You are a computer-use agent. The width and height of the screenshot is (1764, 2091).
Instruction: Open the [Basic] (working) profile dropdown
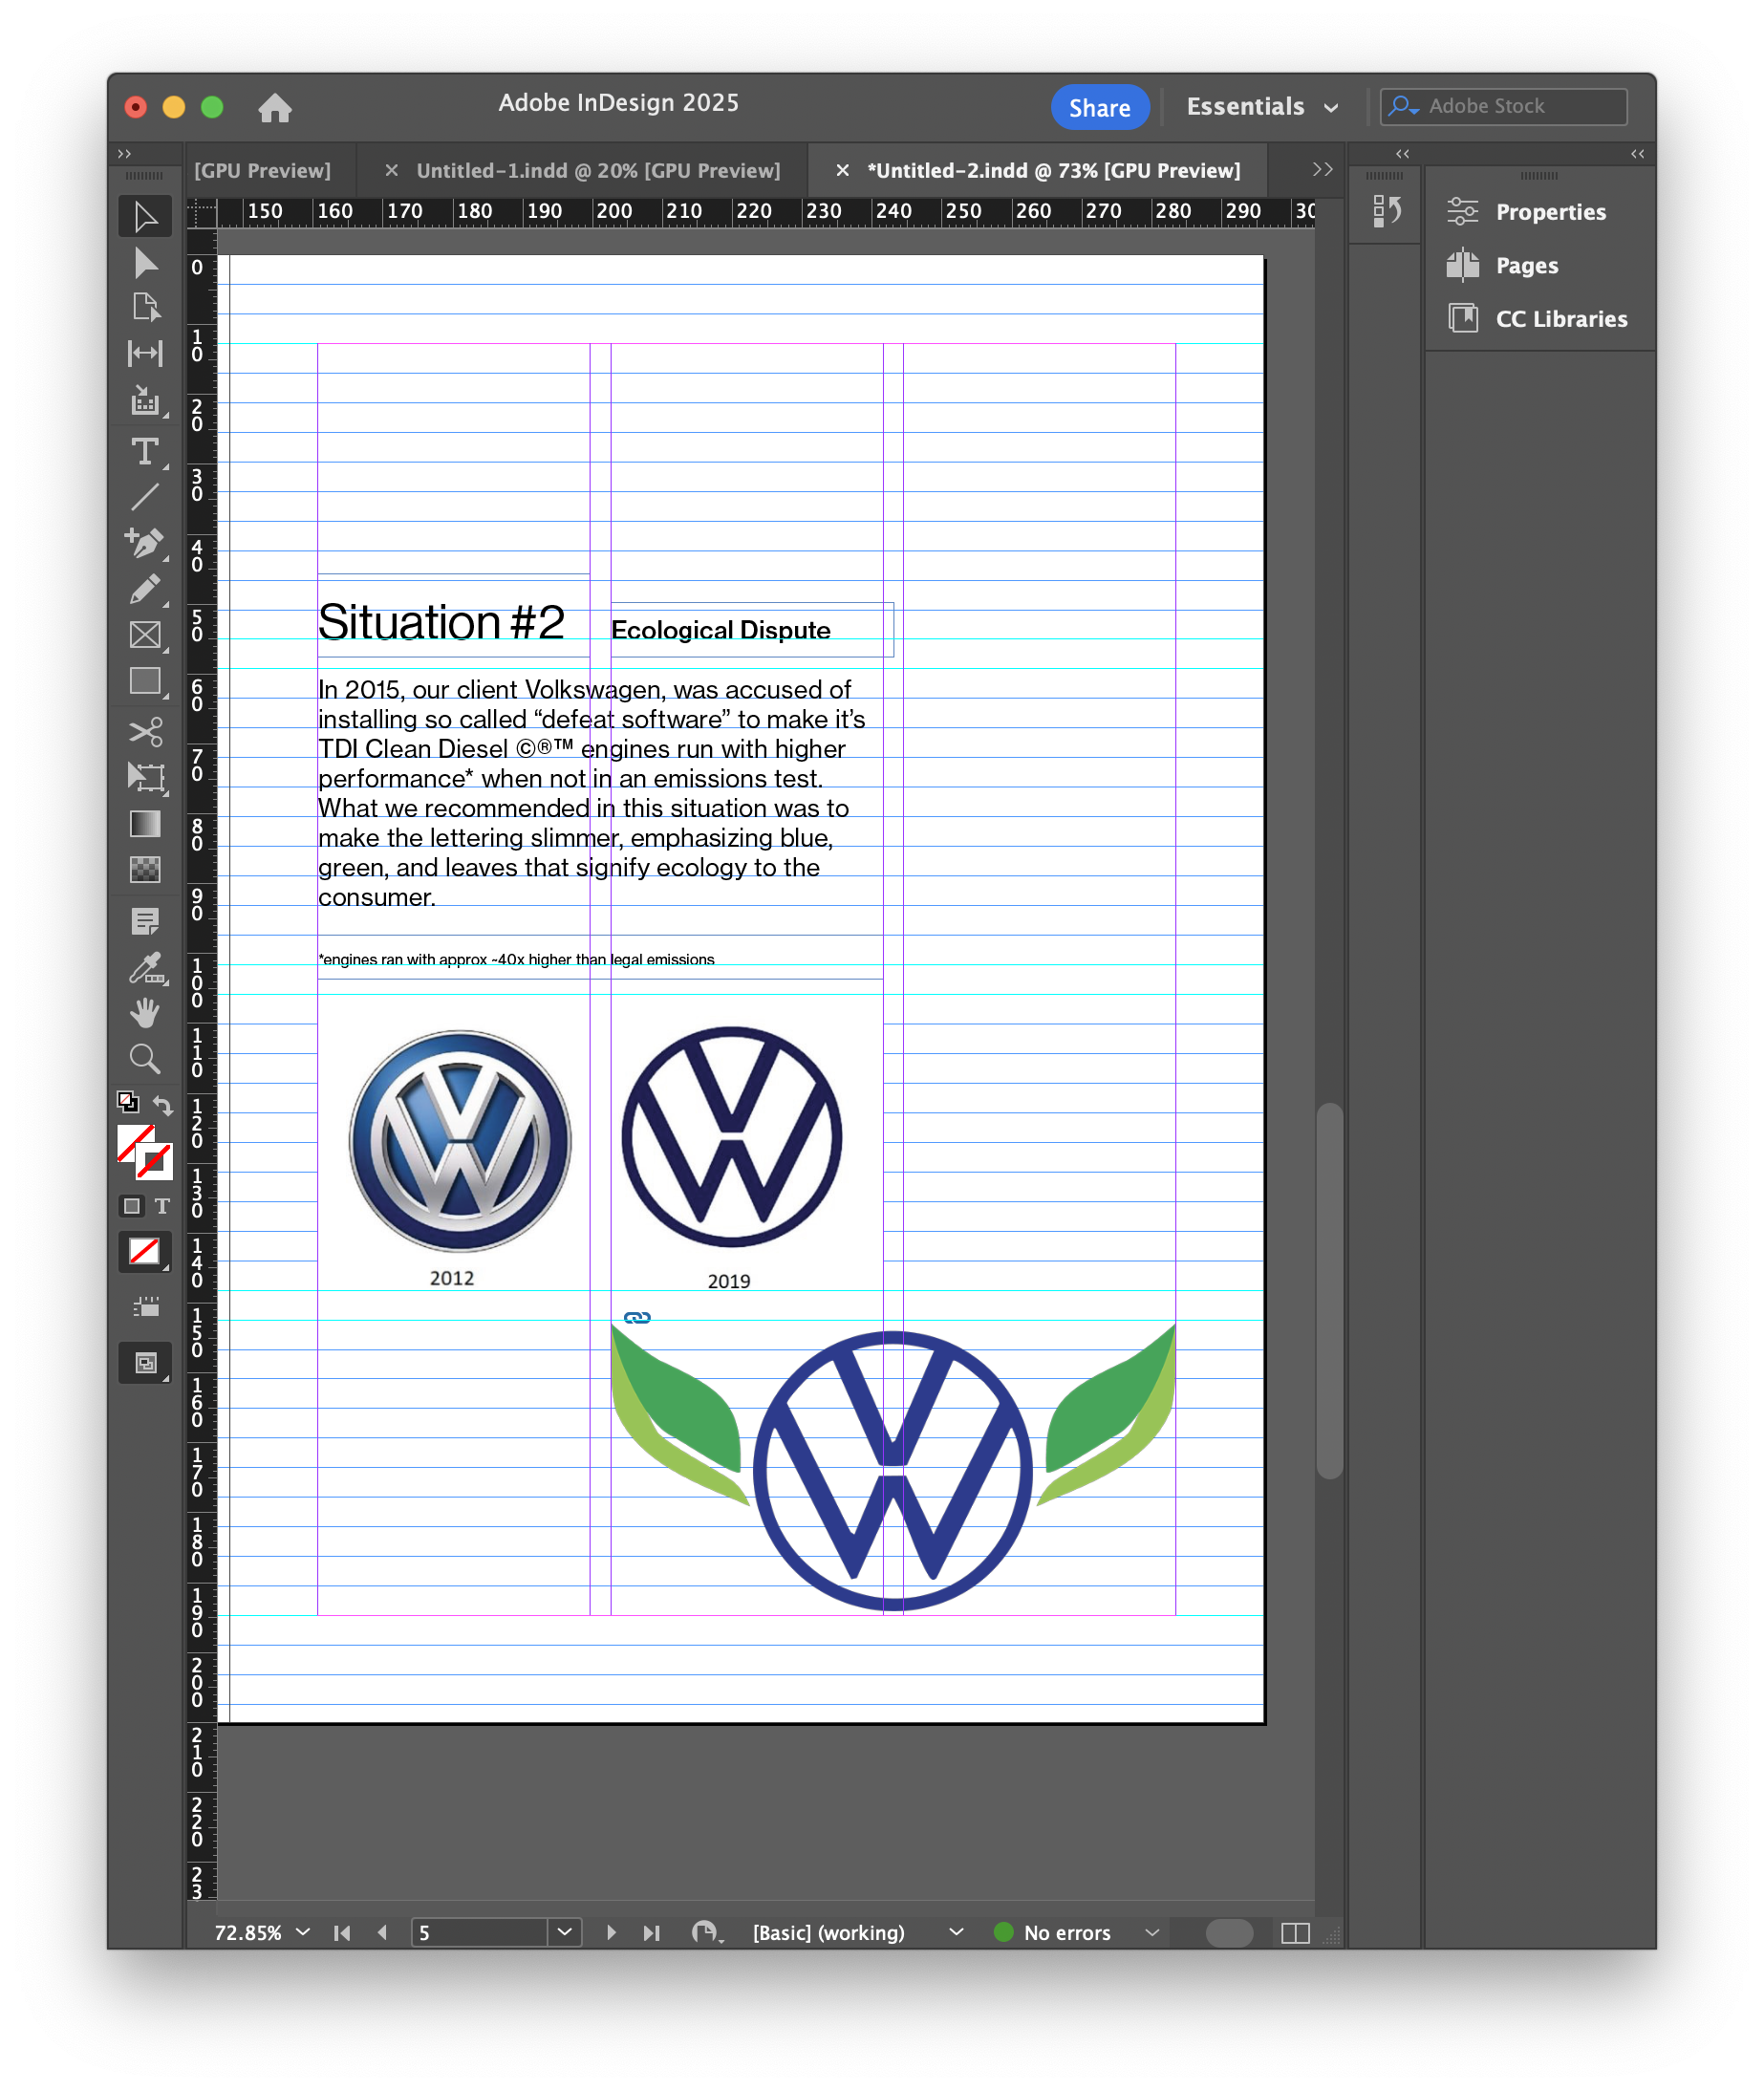coord(956,1932)
